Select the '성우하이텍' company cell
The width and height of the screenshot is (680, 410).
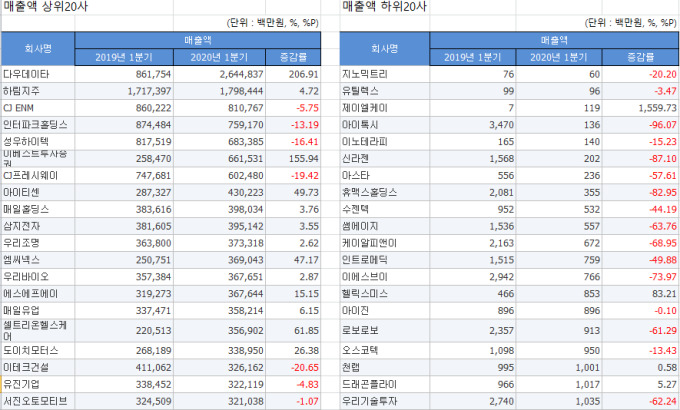(38, 142)
